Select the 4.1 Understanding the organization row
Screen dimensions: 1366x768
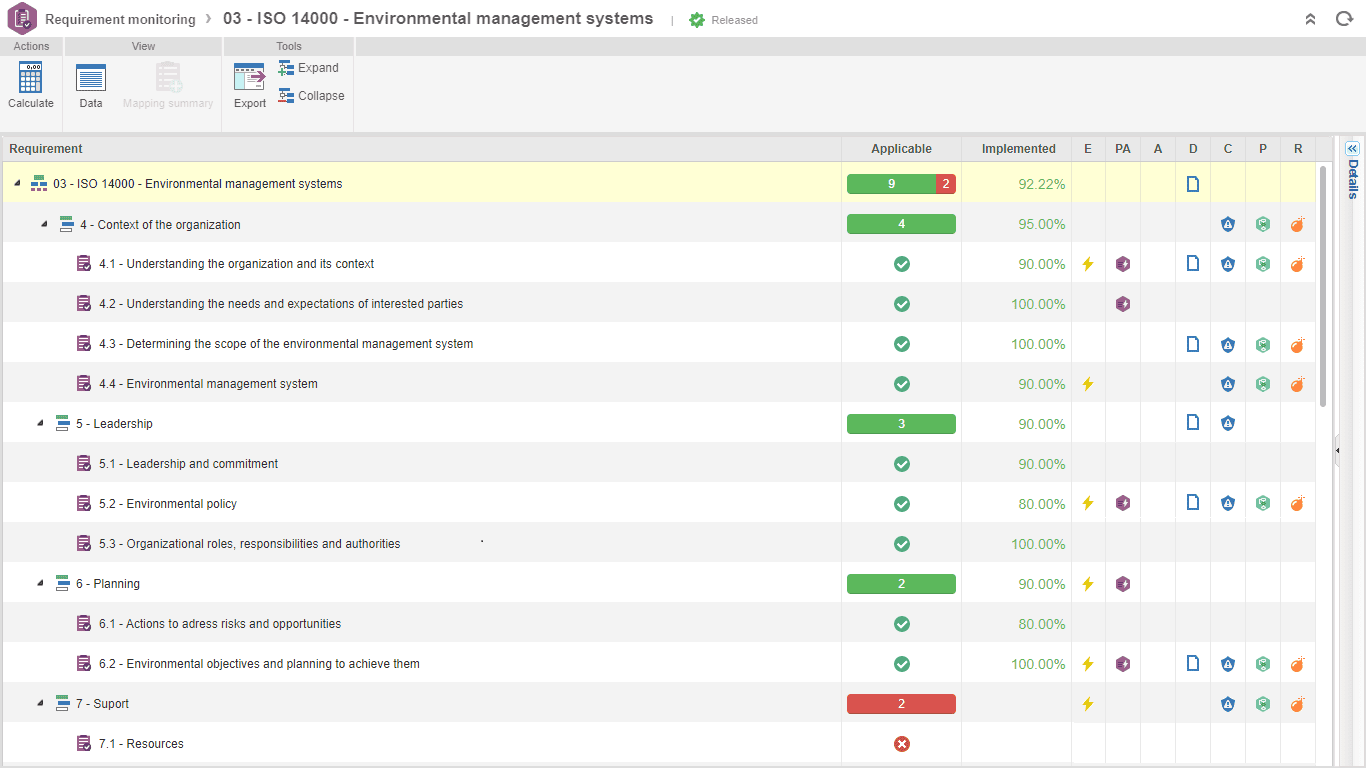pyautogui.click(x=659, y=264)
